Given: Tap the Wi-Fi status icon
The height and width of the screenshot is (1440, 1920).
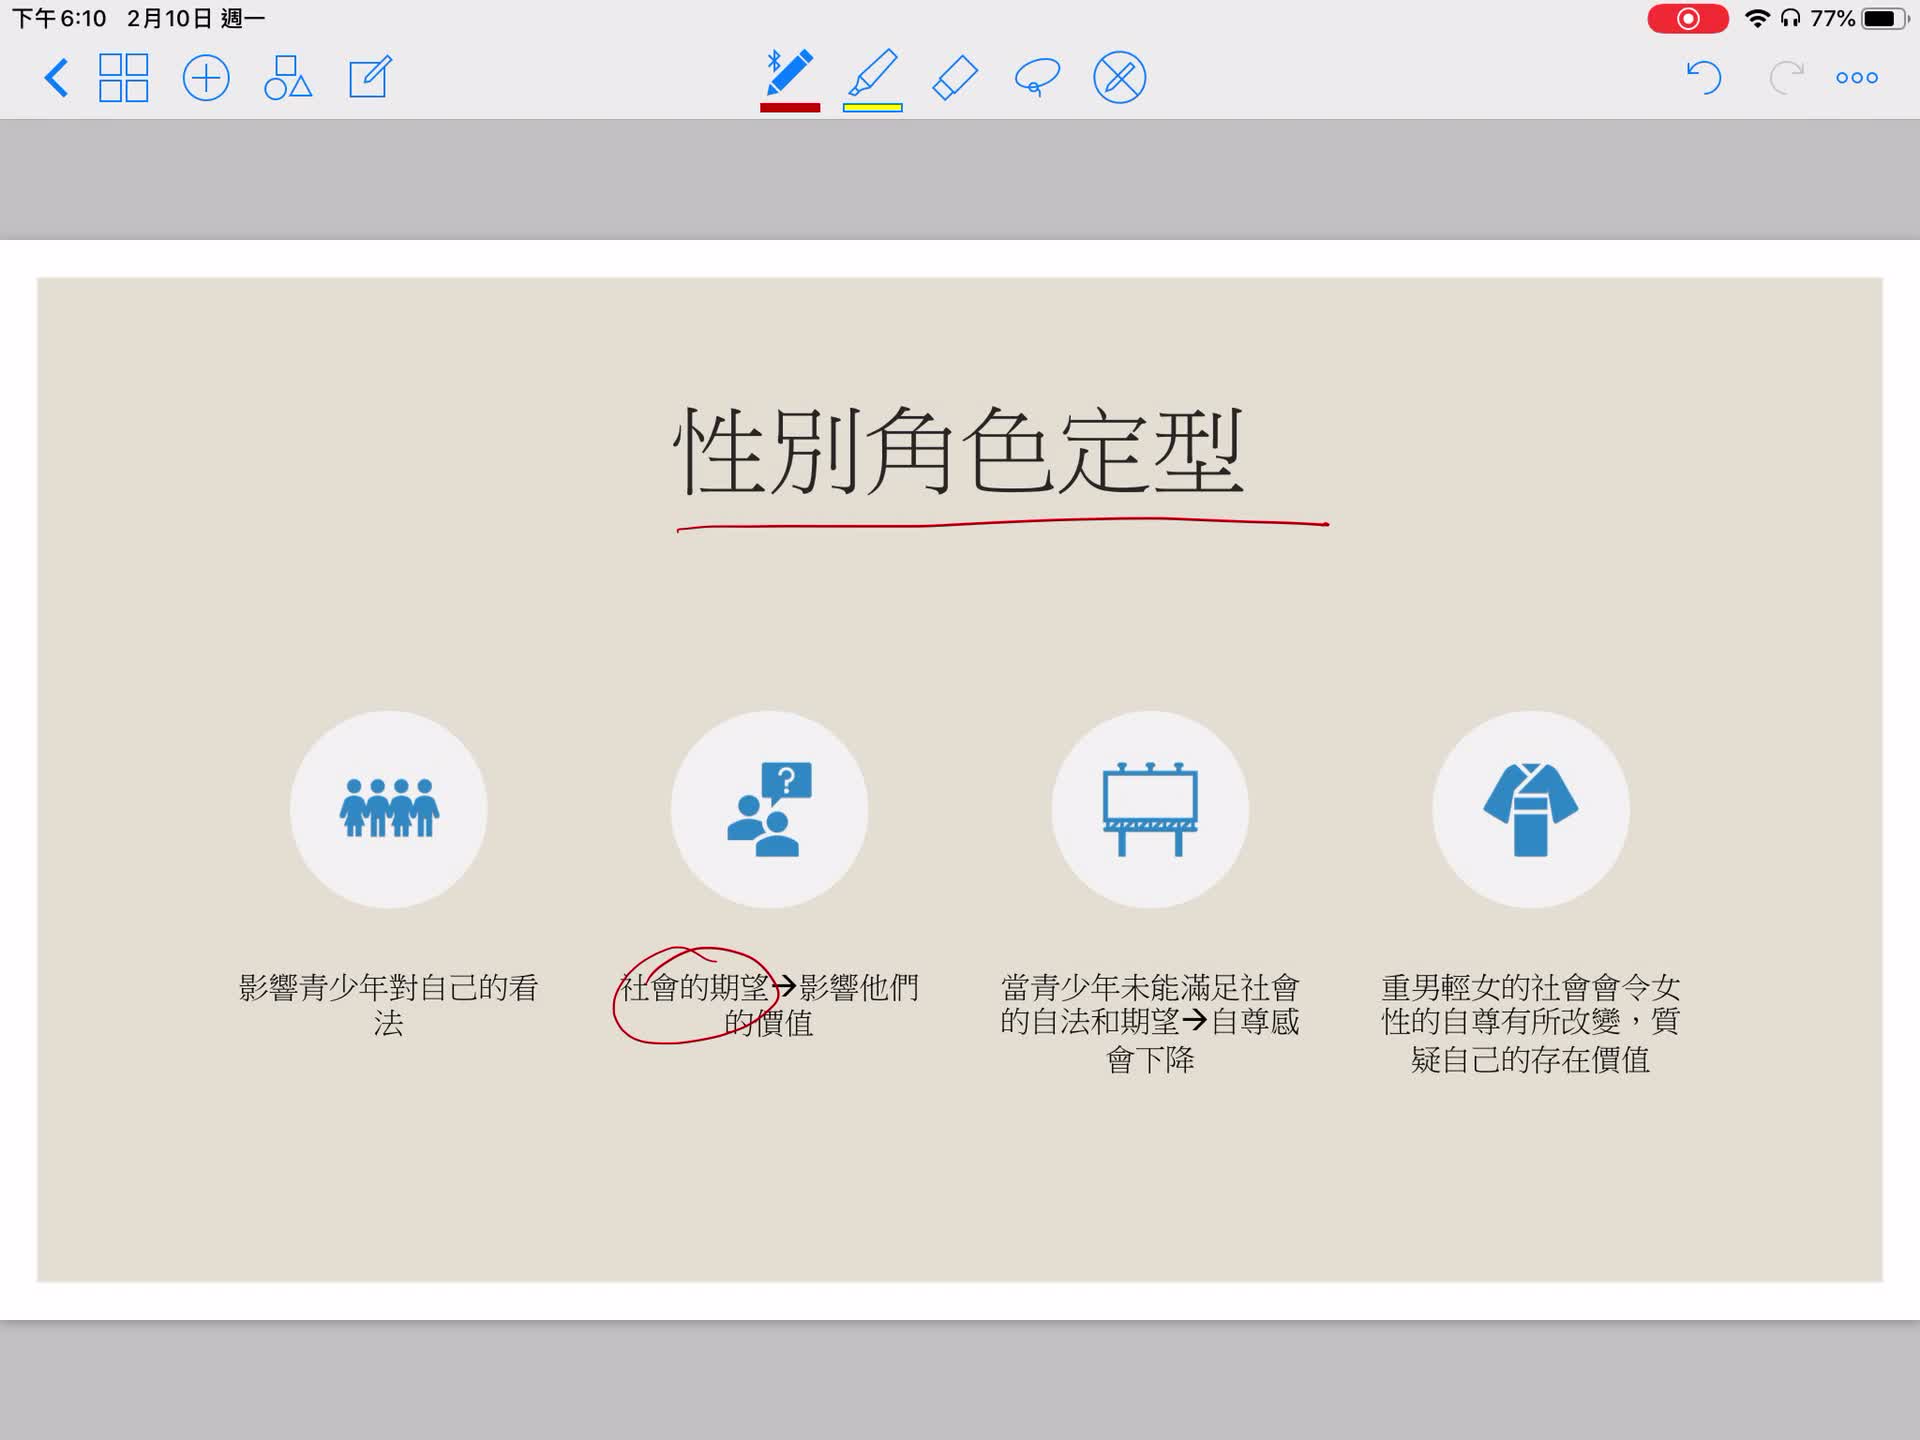Looking at the screenshot, I should [x=1757, y=17].
